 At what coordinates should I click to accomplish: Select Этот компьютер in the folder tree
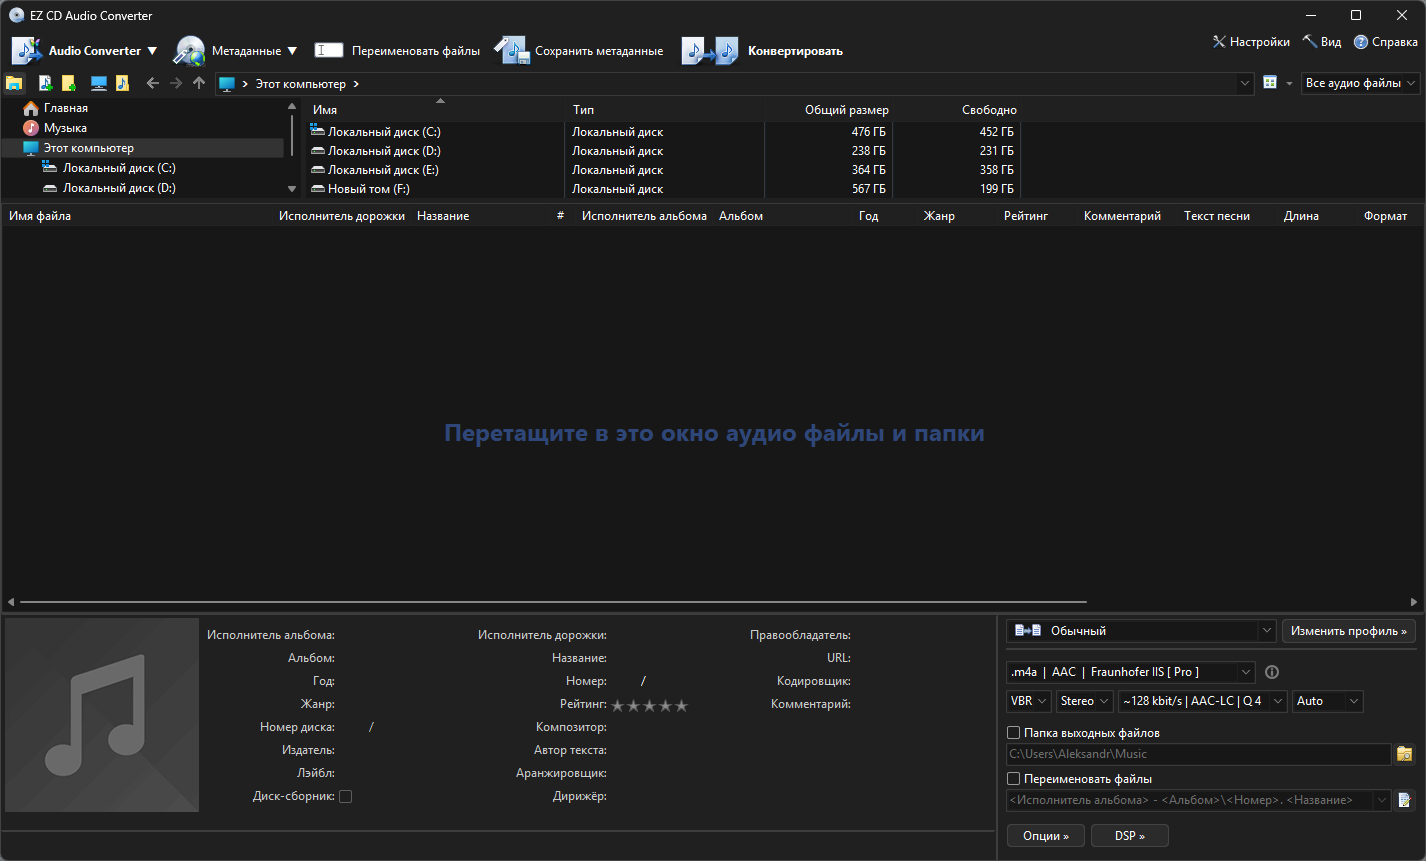coord(88,148)
